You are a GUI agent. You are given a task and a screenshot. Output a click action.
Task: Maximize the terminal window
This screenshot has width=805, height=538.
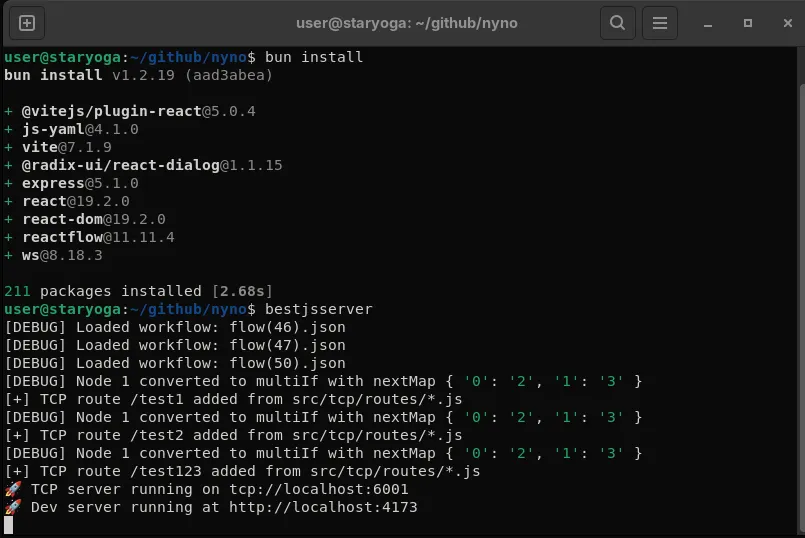click(747, 22)
